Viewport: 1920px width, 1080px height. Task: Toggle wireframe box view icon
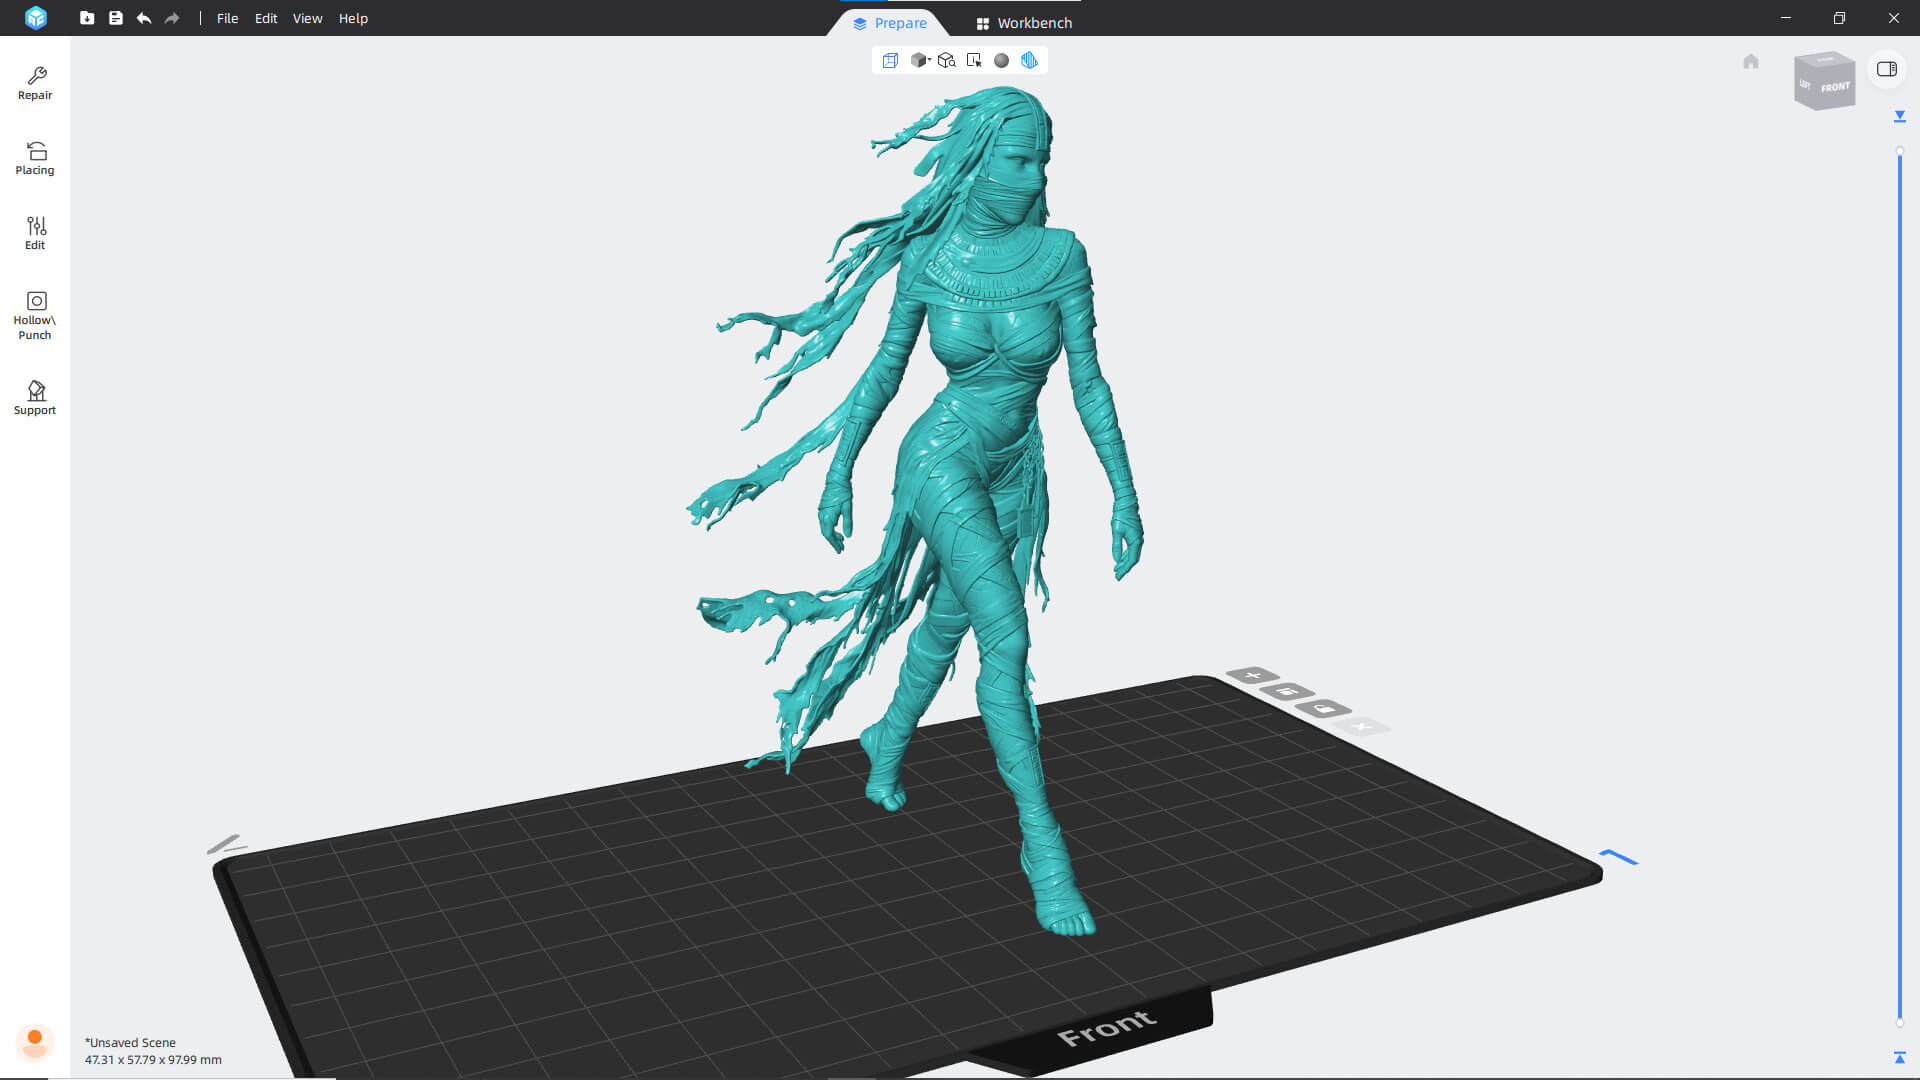click(890, 60)
